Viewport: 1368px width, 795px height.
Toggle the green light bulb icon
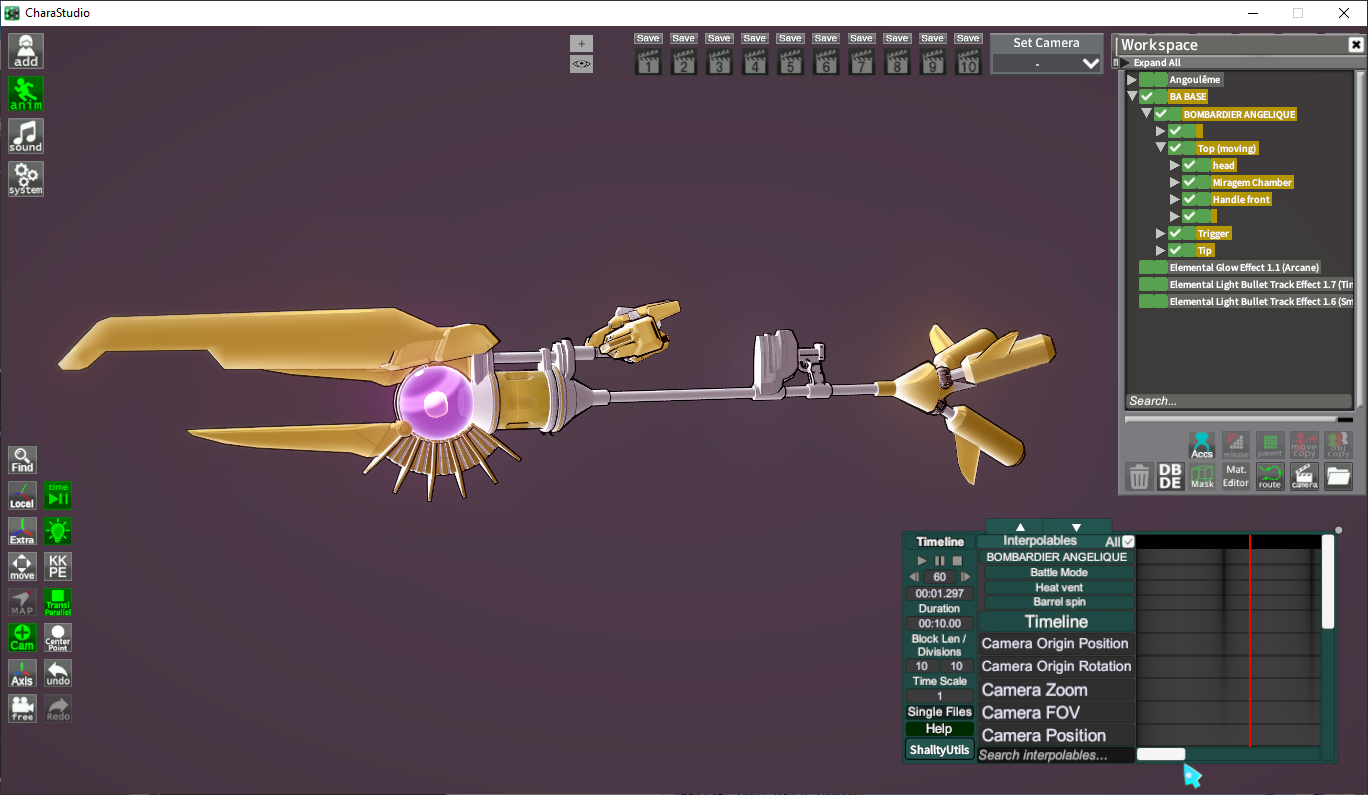point(58,531)
